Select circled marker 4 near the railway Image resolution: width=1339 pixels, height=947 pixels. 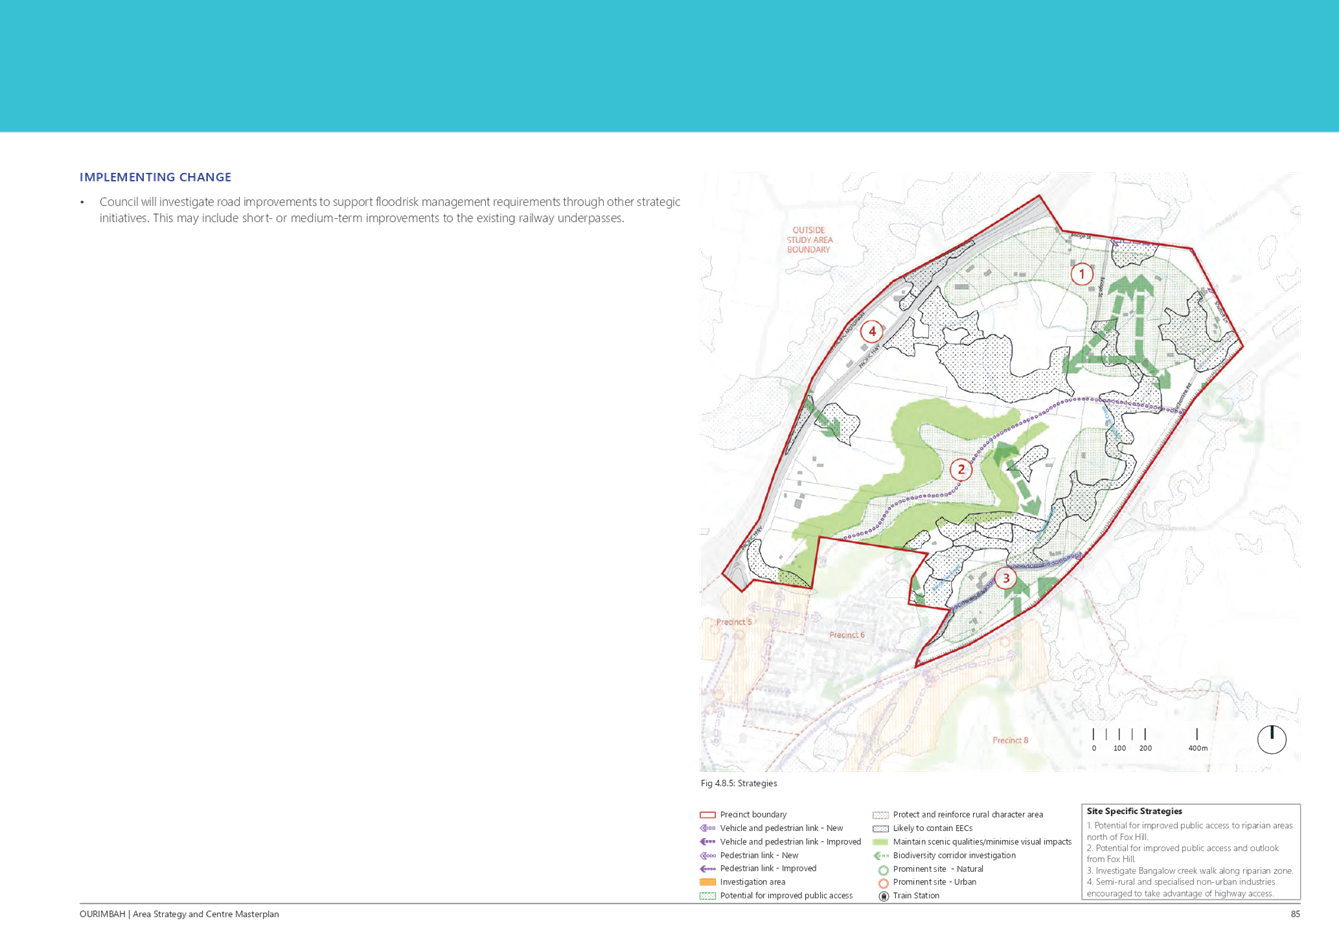click(x=872, y=331)
